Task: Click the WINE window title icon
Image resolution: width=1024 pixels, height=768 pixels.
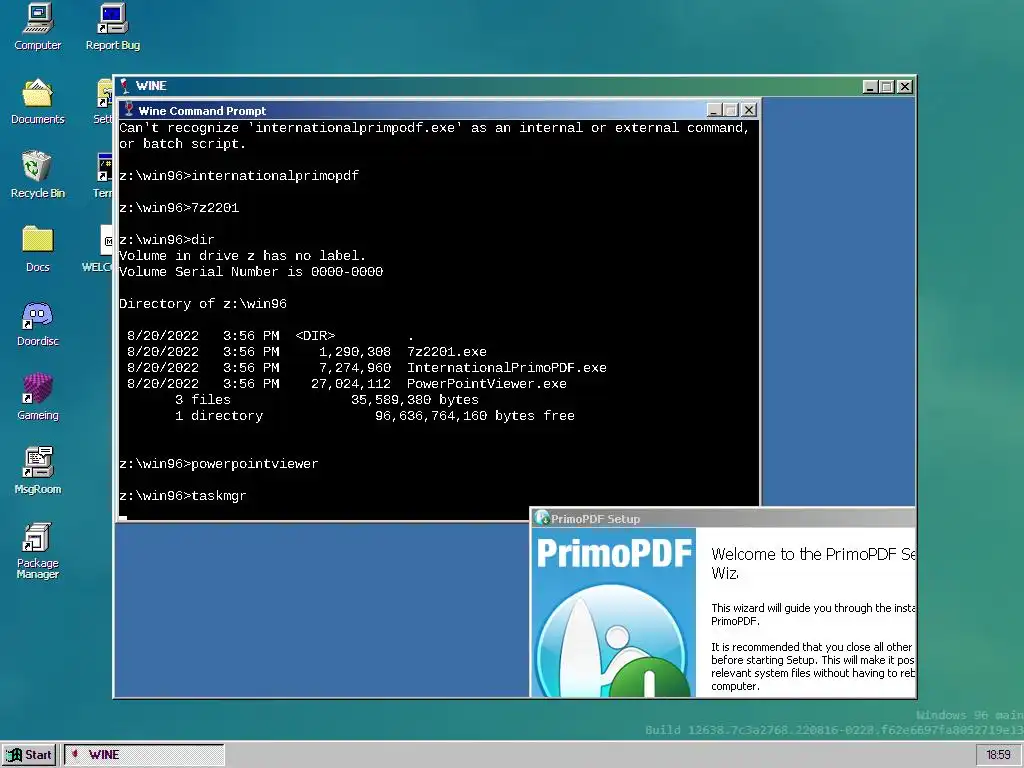Action: click(x=125, y=86)
